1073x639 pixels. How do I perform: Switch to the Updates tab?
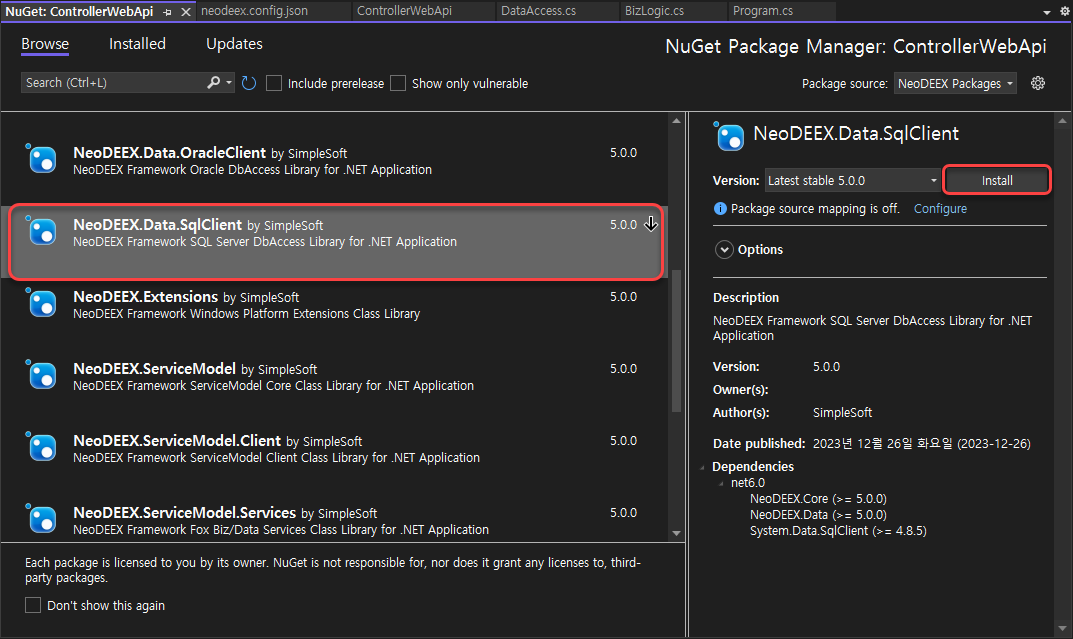234,44
